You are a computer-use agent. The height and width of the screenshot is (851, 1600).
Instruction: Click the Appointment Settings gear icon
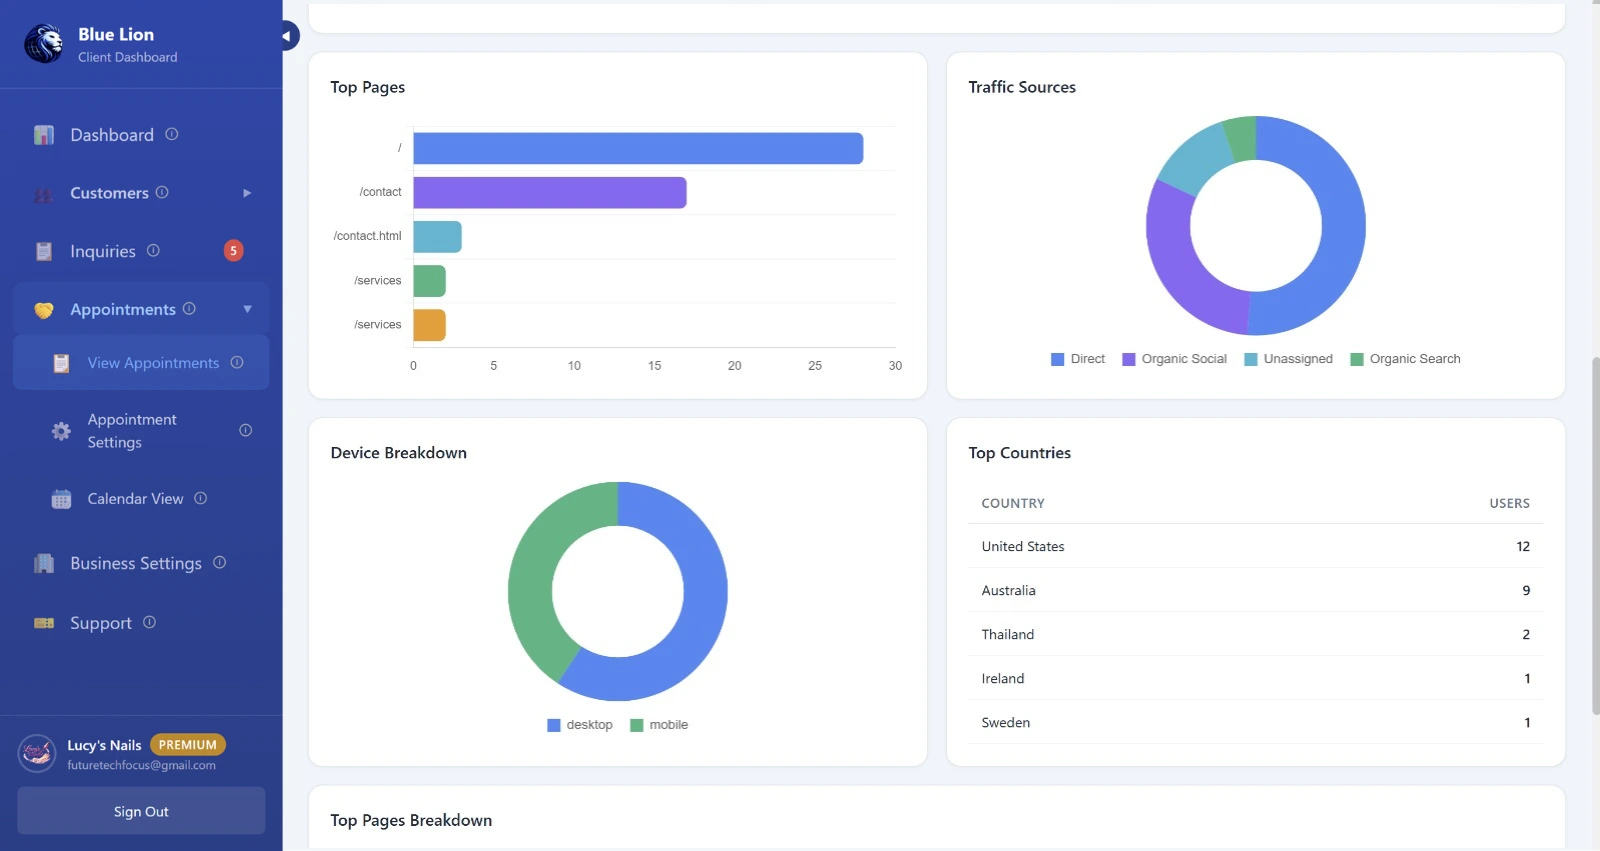click(x=61, y=431)
